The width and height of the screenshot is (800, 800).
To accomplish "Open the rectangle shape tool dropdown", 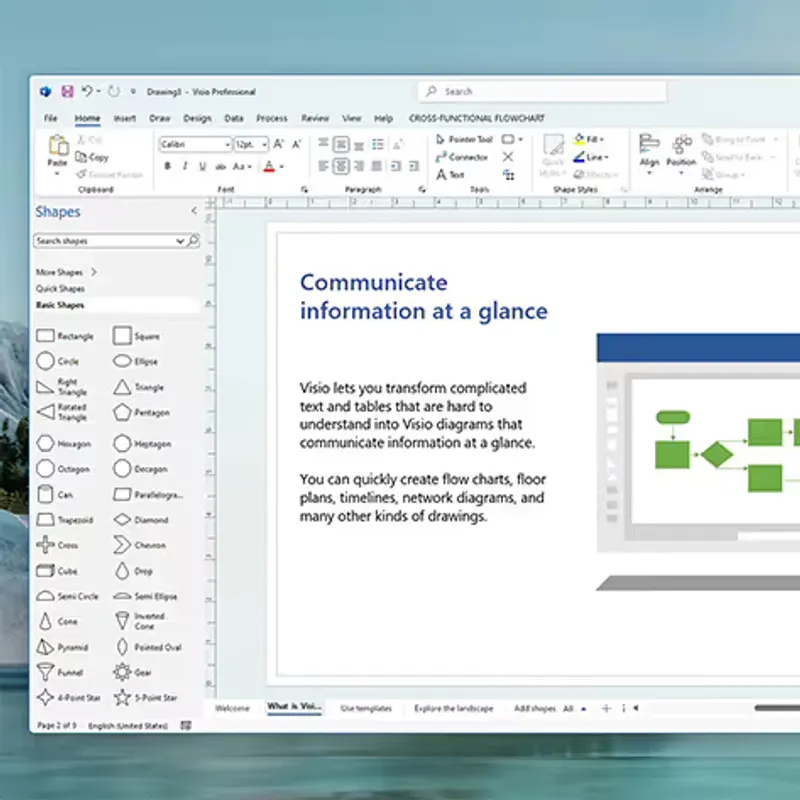I will [x=520, y=139].
